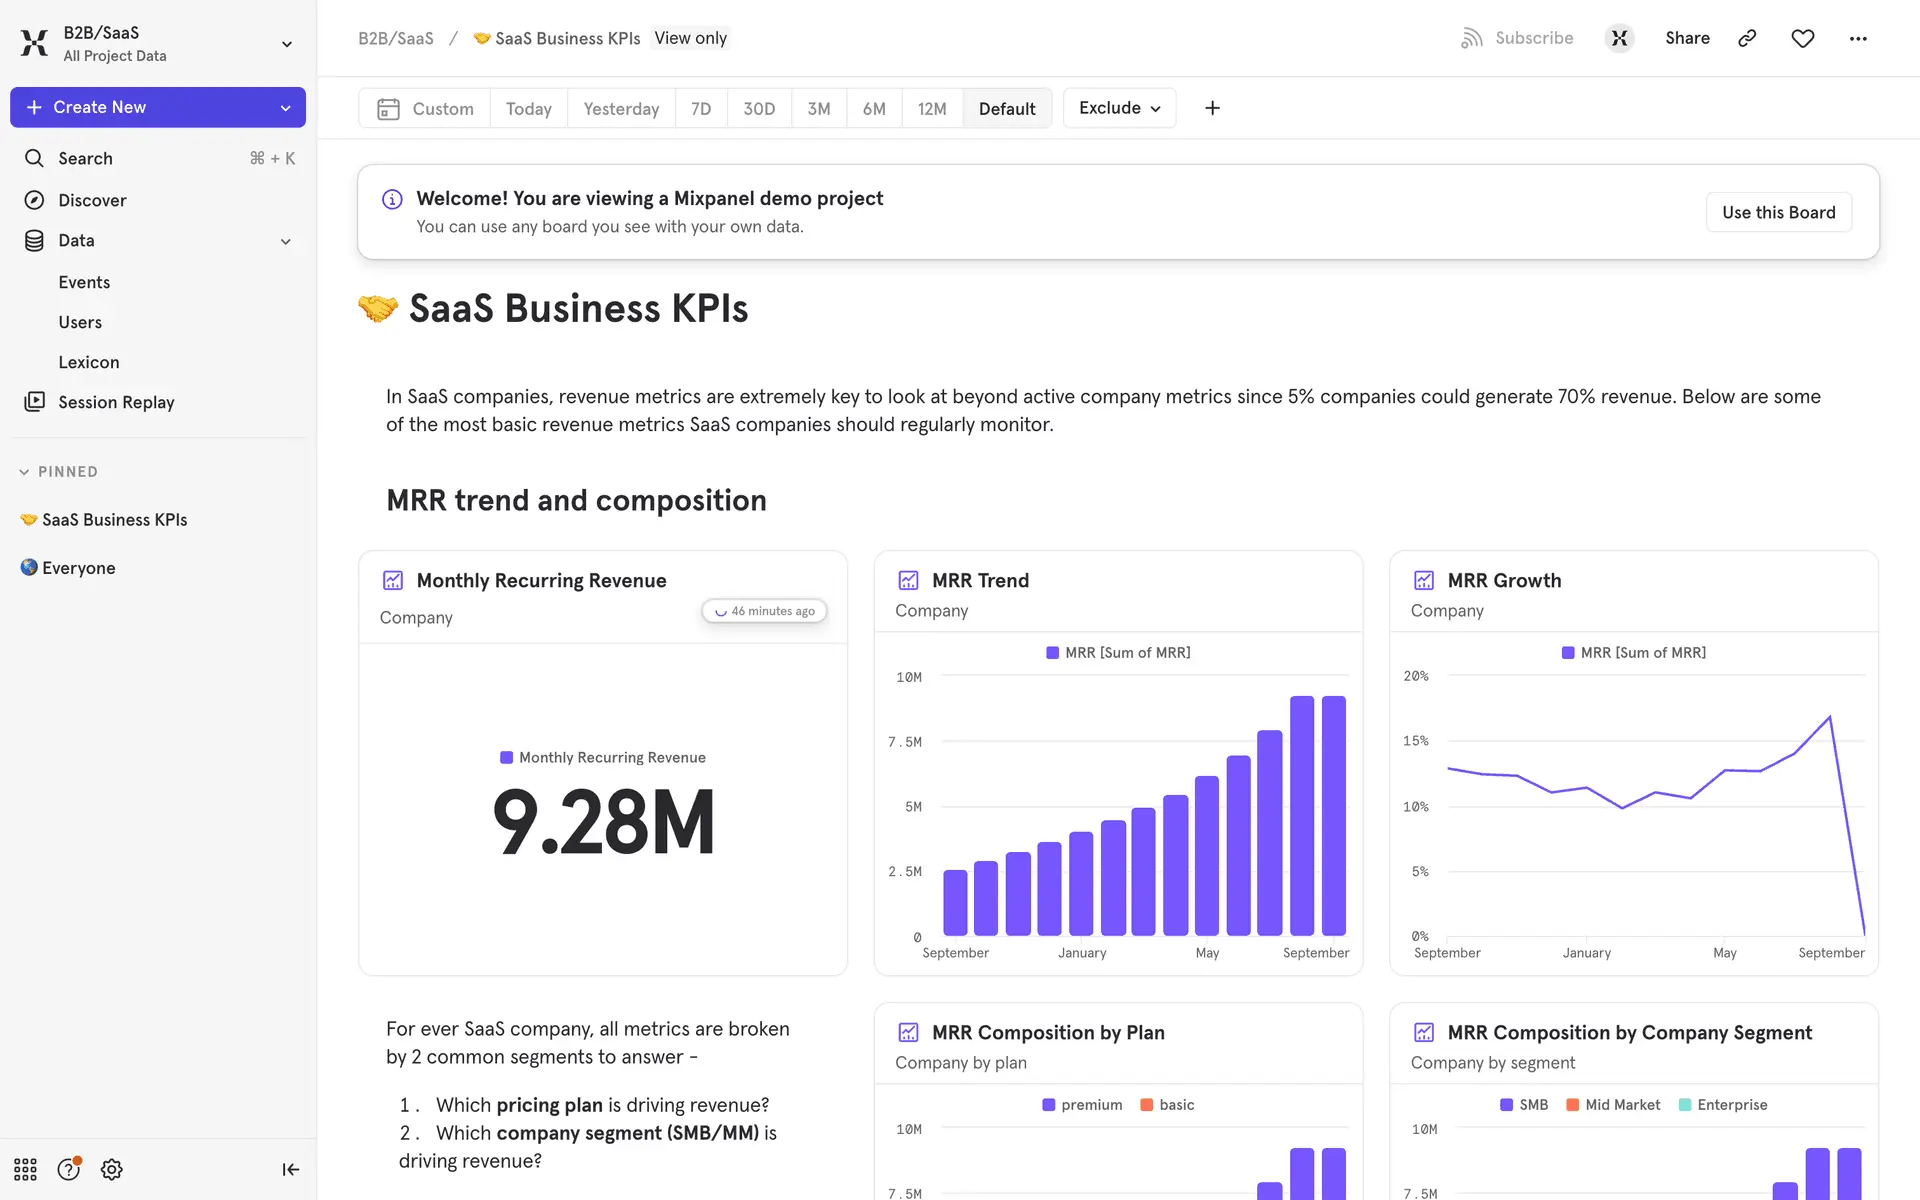Favorite the board with heart icon

(x=1802, y=38)
